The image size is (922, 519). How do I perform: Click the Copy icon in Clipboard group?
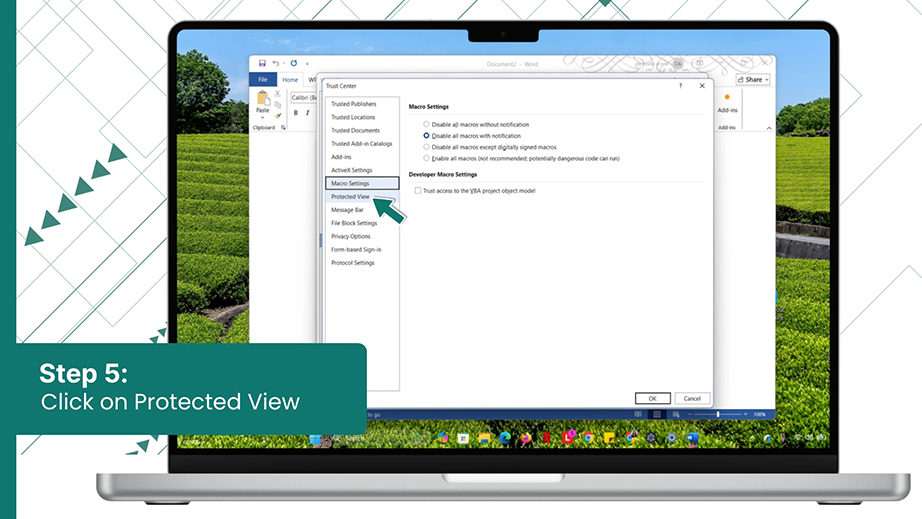tap(278, 105)
